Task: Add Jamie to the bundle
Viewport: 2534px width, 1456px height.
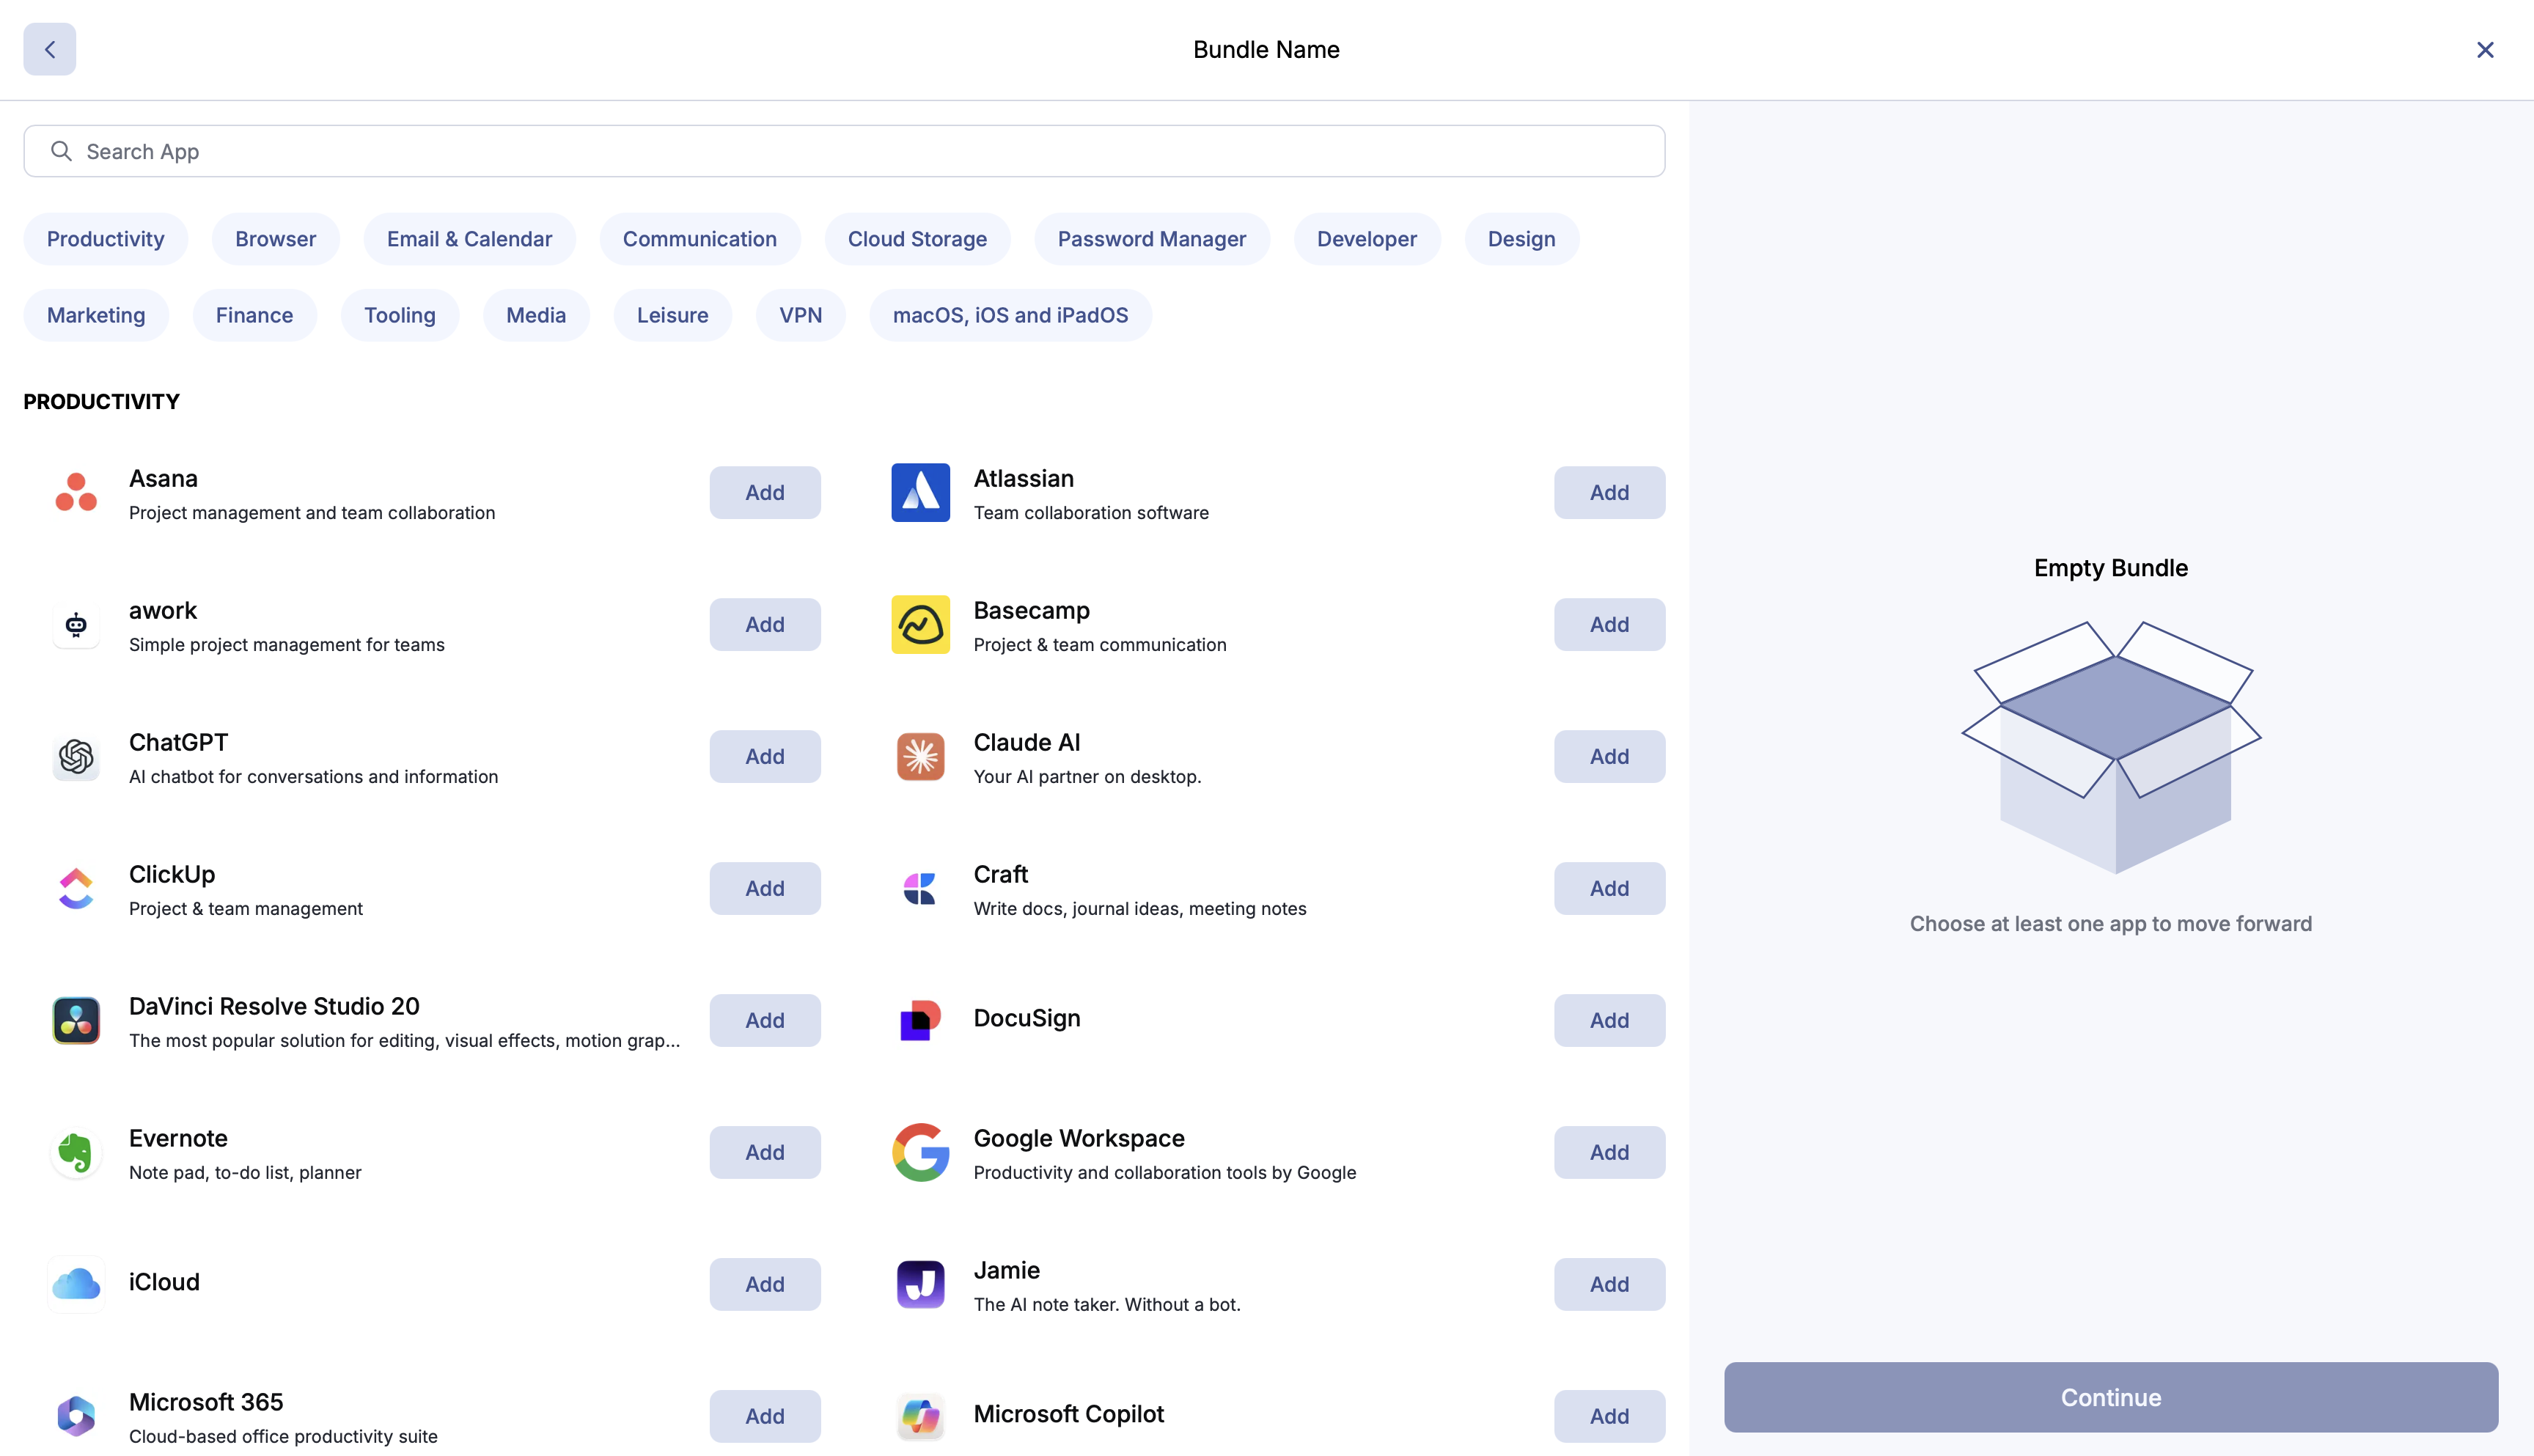Action: pos(1610,1284)
